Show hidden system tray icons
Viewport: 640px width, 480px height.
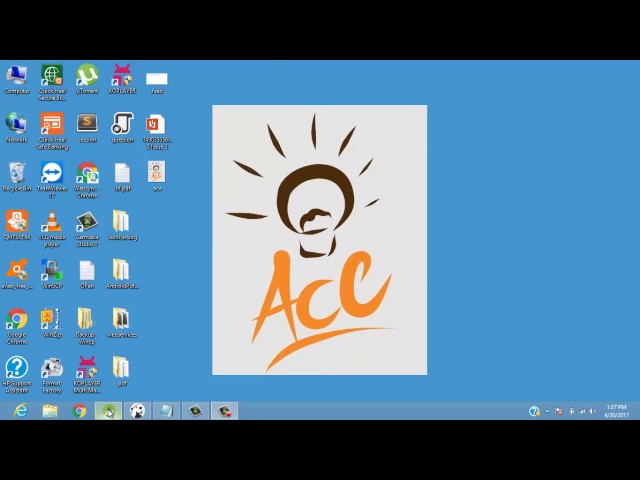(547, 411)
